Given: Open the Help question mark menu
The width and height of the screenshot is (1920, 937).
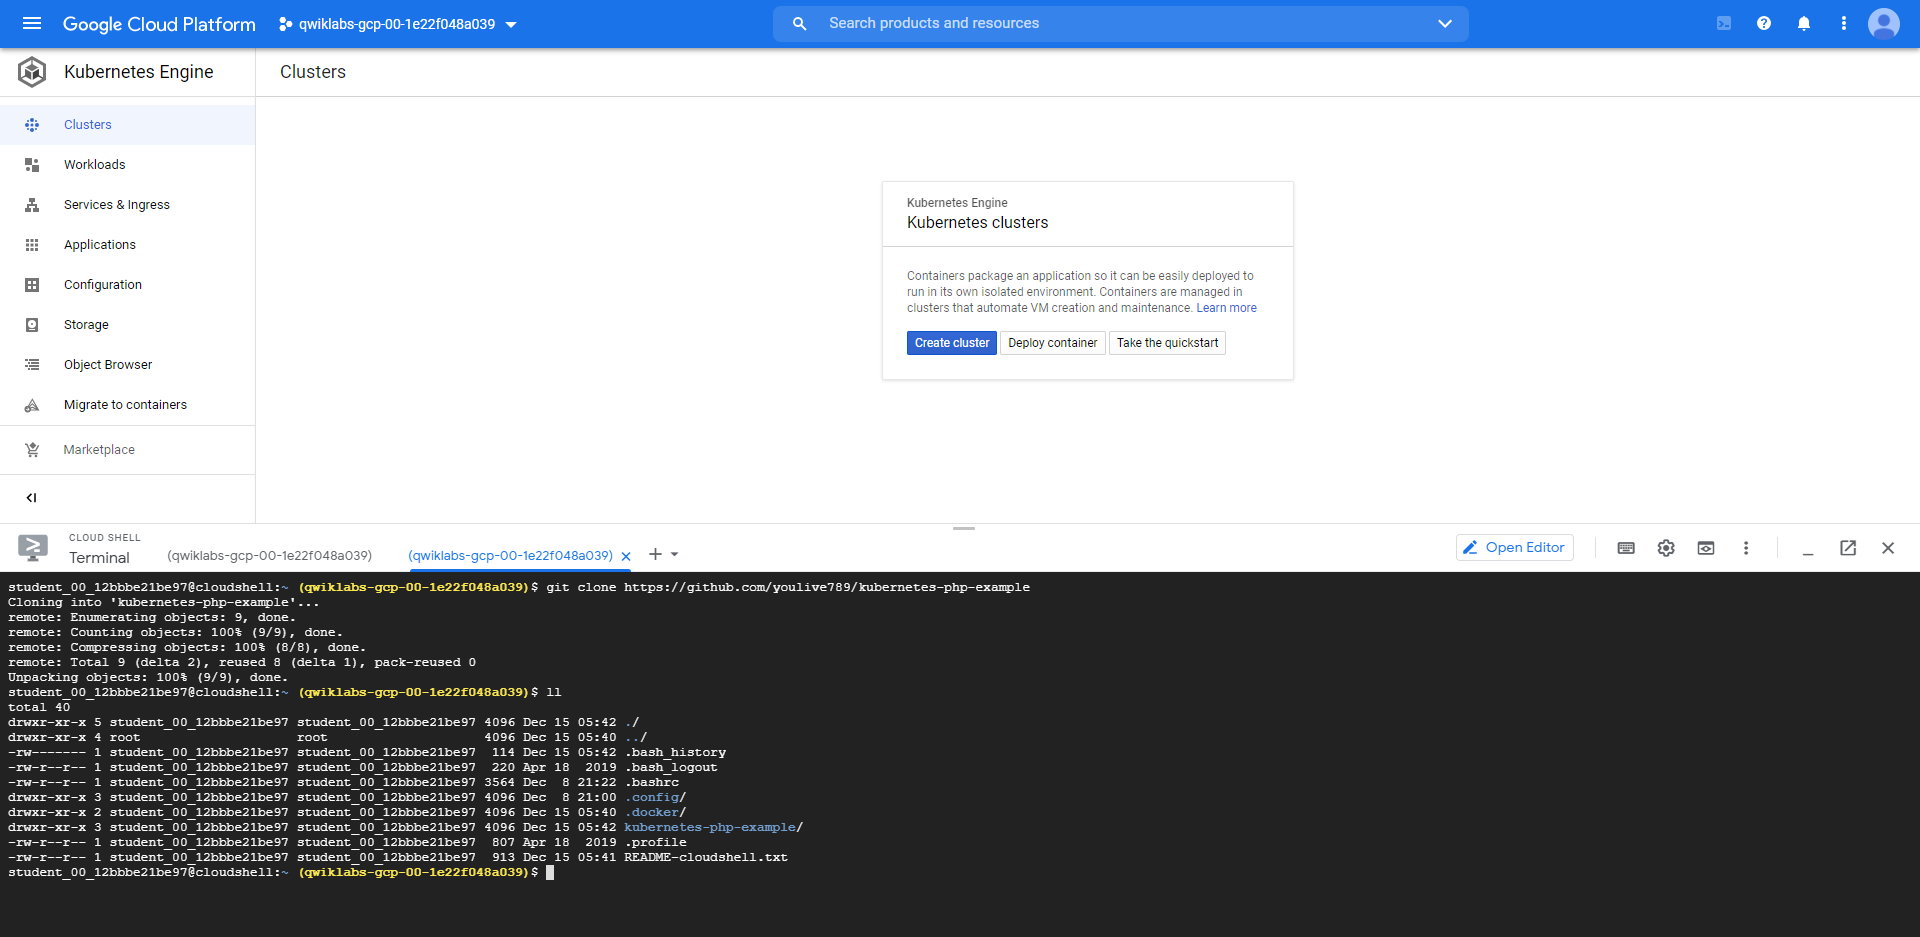Looking at the screenshot, I should click(1764, 23).
